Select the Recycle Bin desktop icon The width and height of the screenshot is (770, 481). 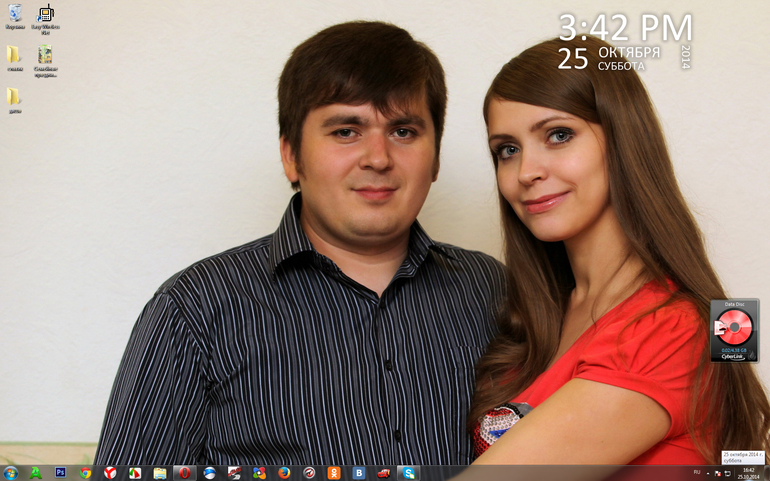(x=15, y=15)
